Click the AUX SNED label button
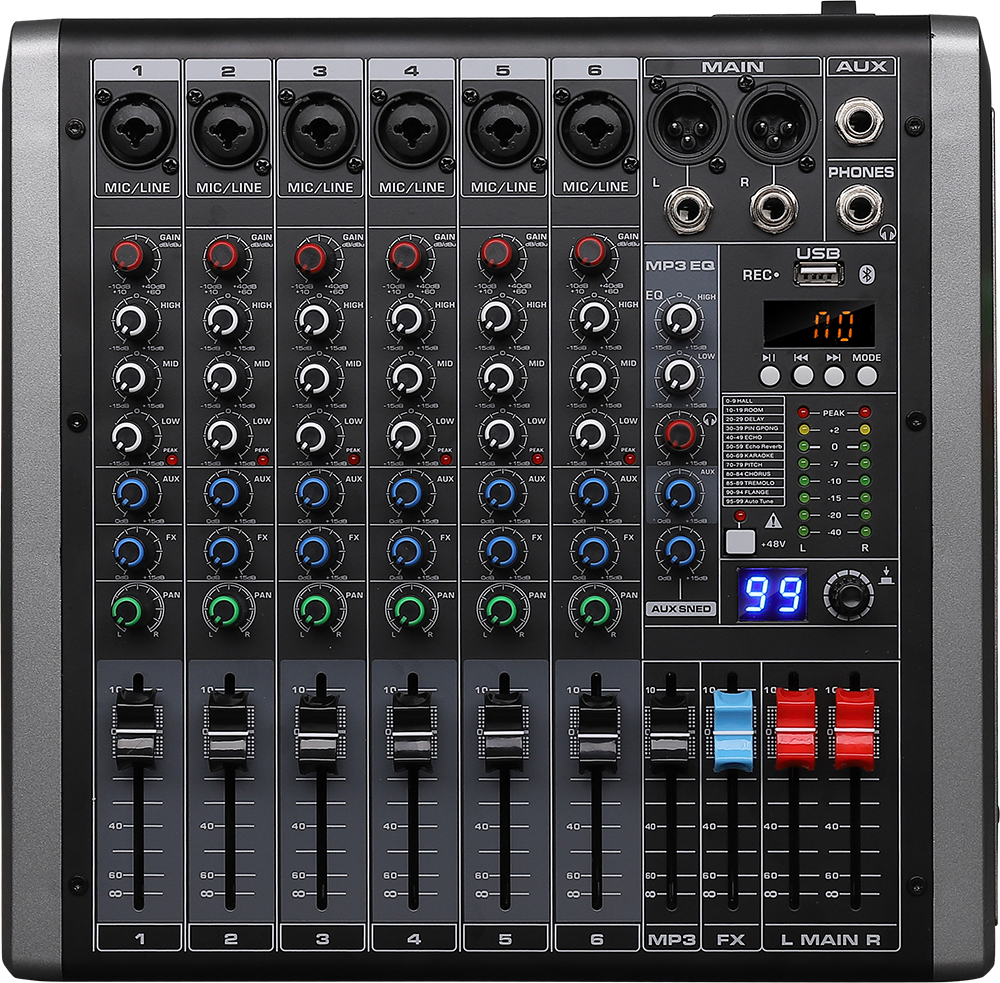Screen dimensions: 1000x983 click(680, 608)
